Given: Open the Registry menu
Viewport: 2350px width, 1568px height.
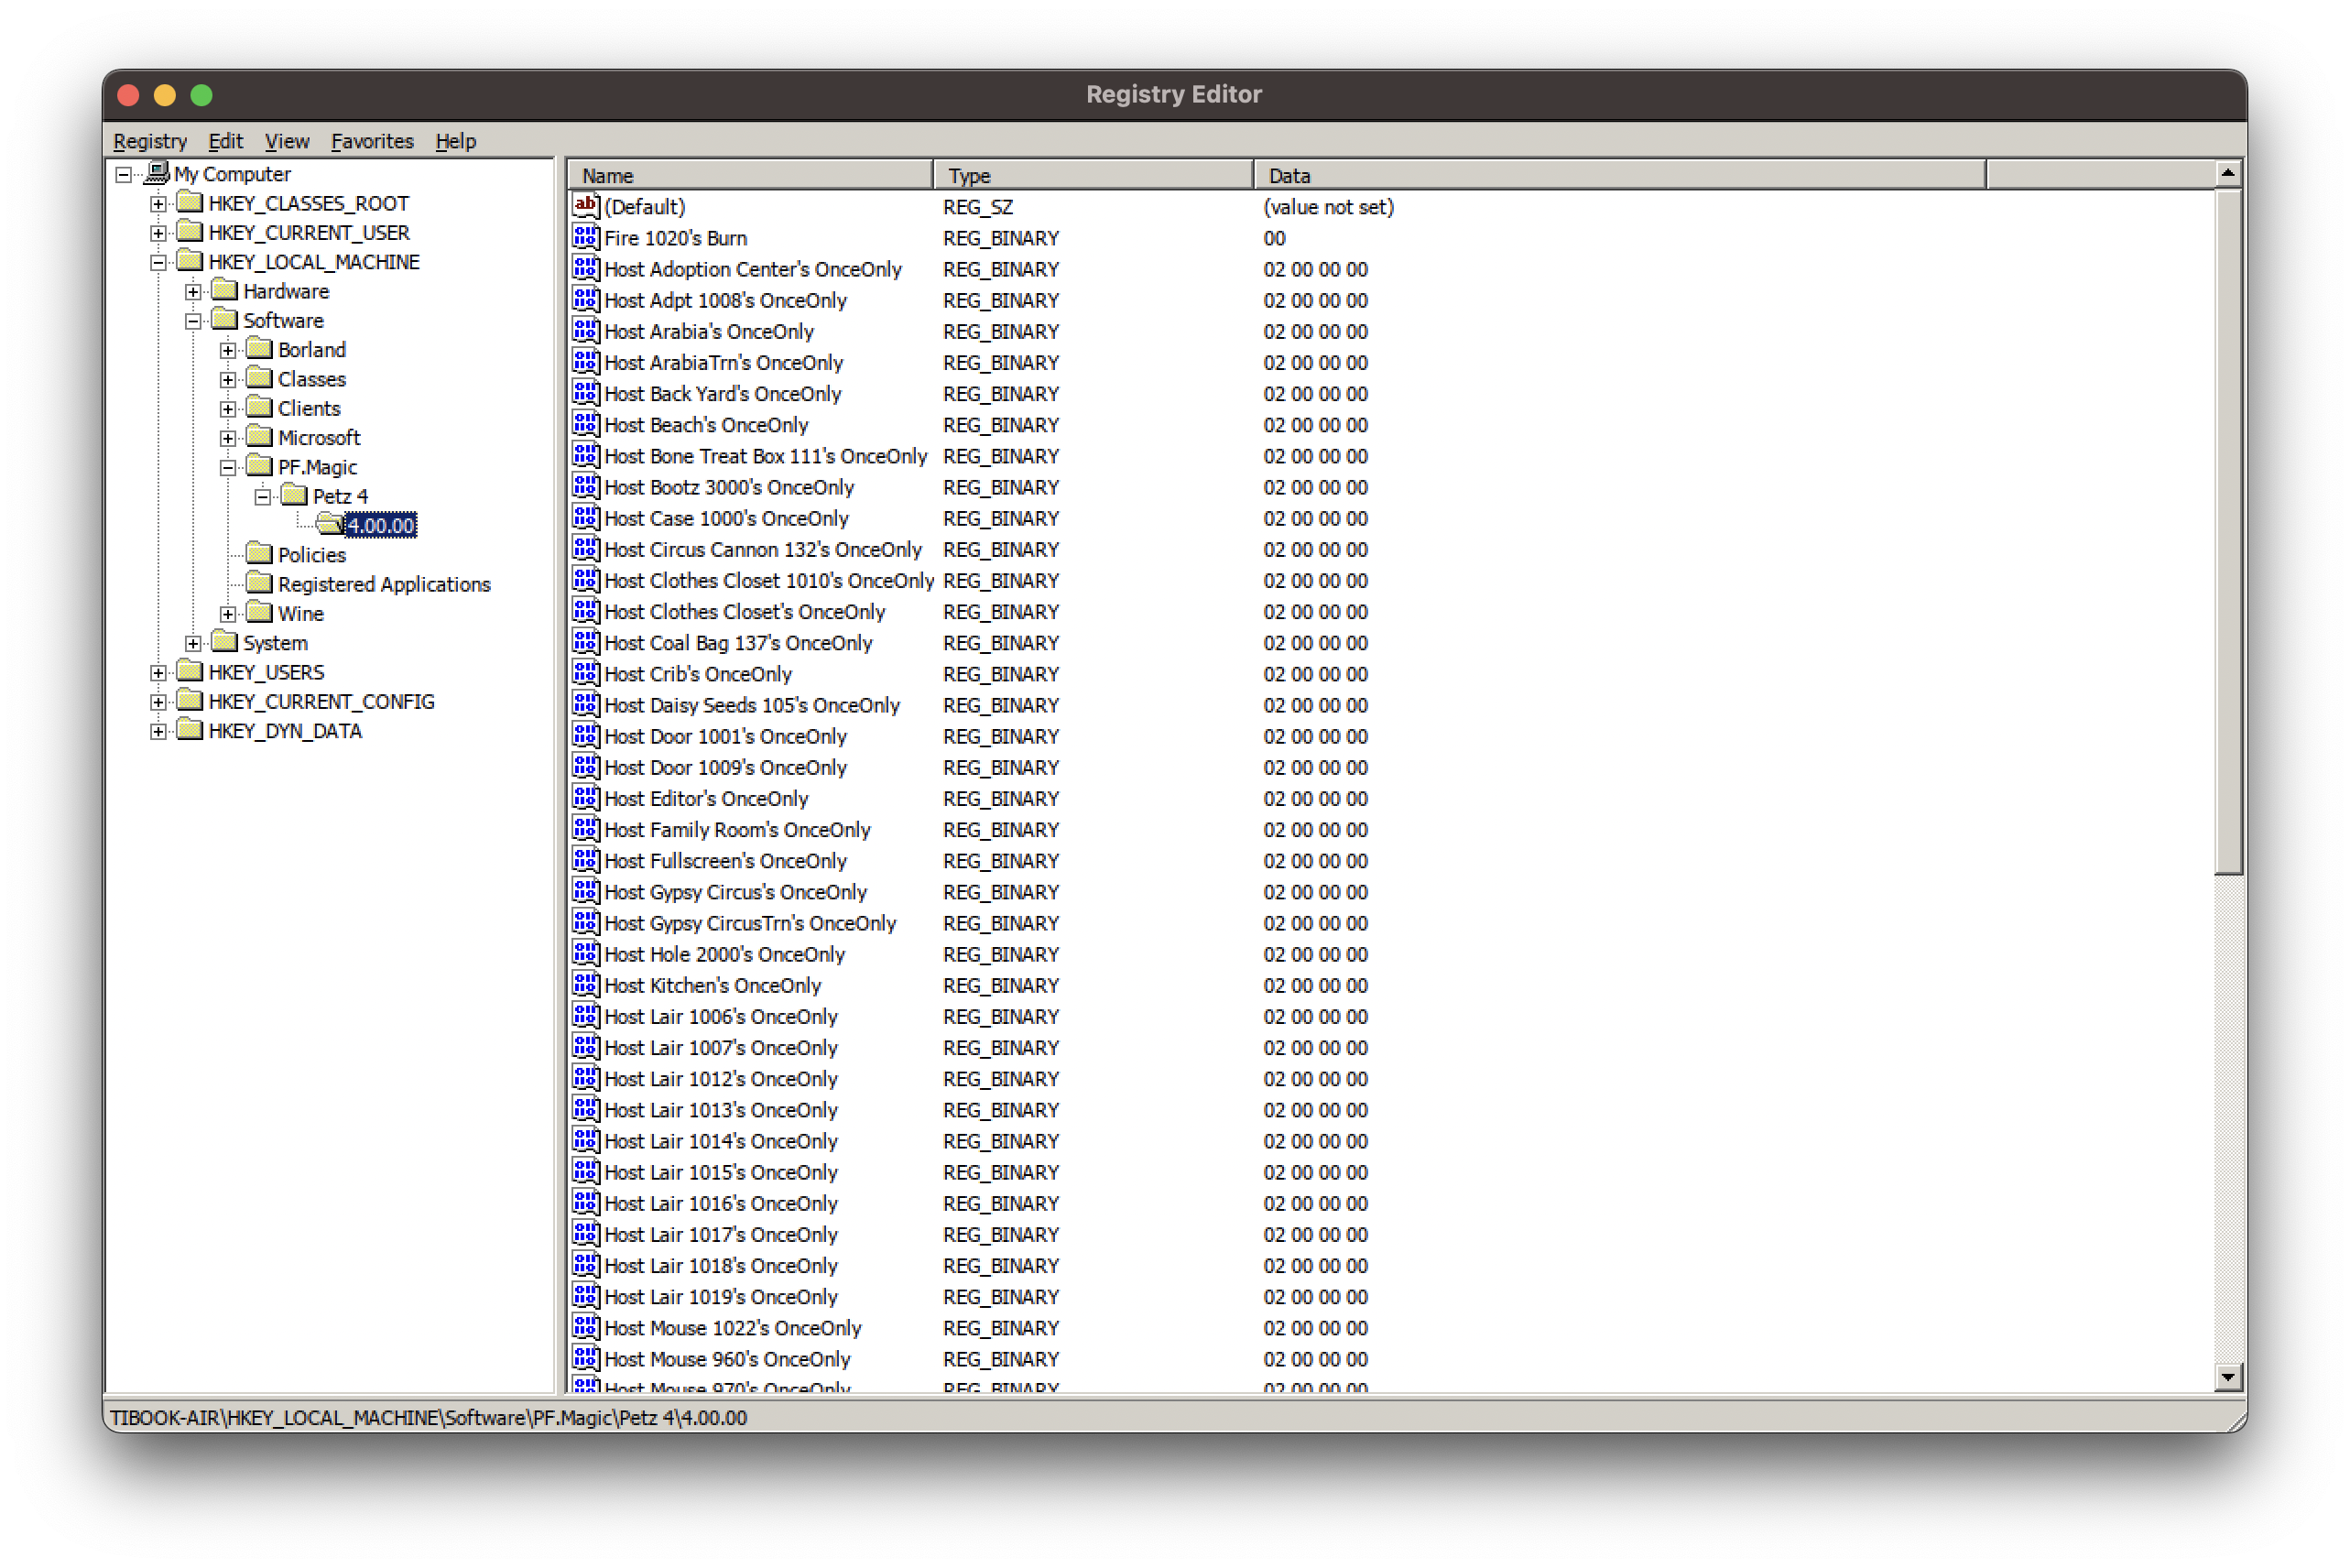Looking at the screenshot, I should click(x=150, y=141).
